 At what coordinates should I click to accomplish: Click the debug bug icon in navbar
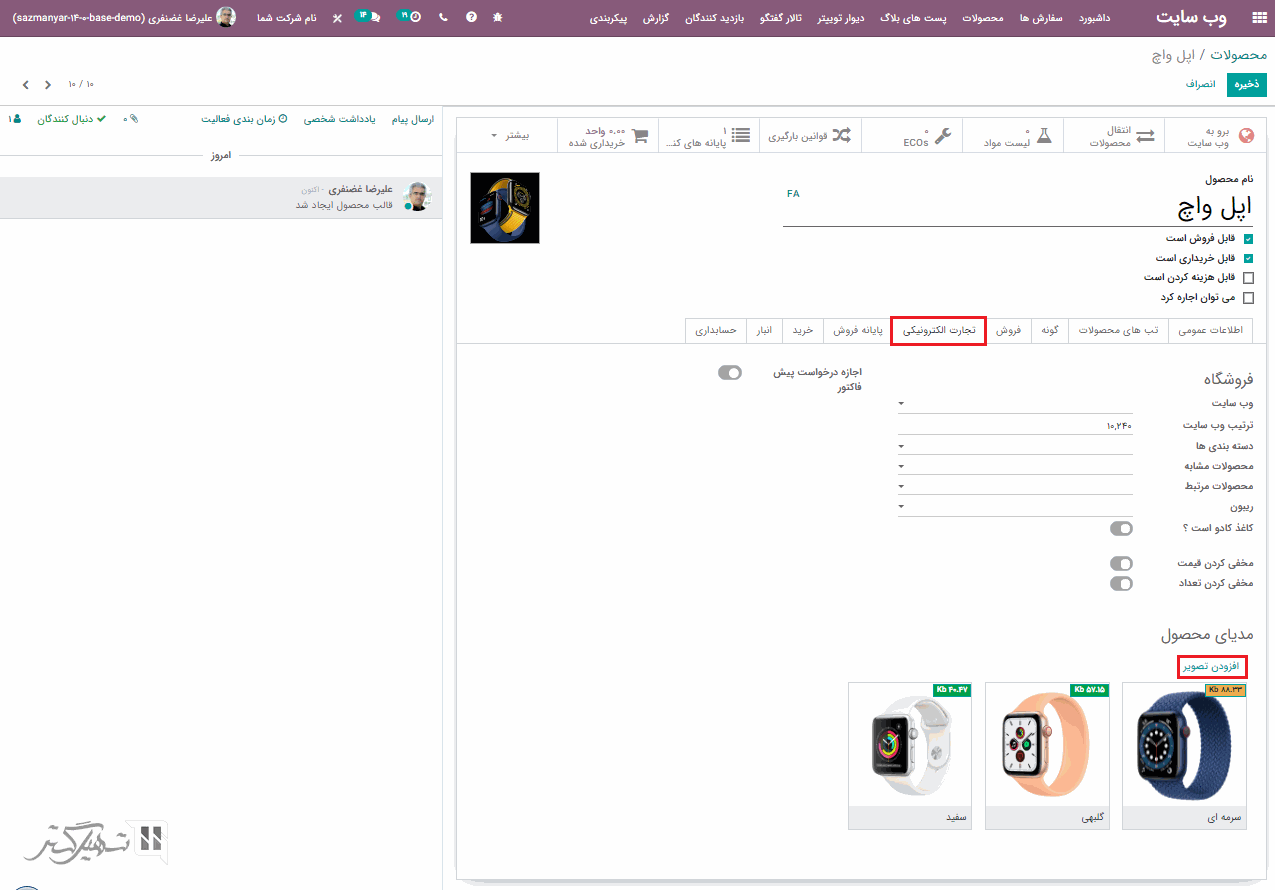(x=498, y=18)
